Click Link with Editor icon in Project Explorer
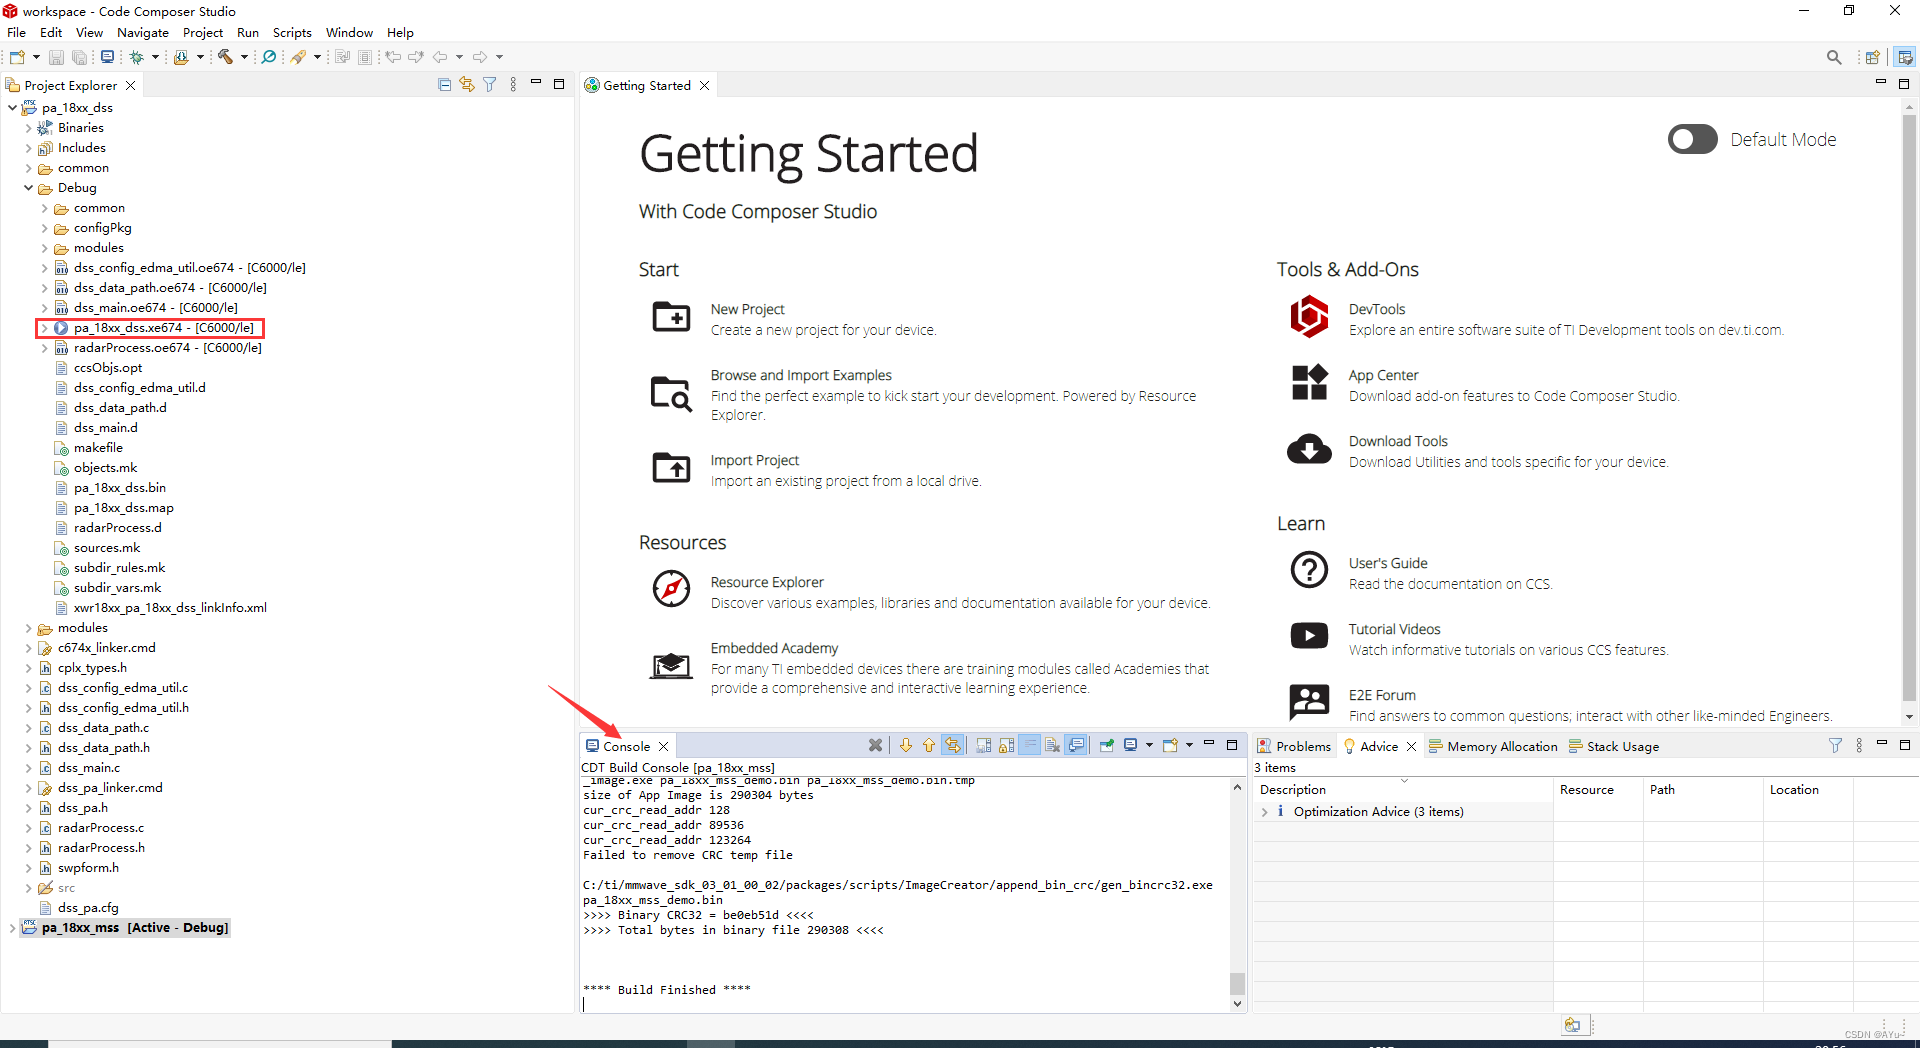This screenshot has height=1048, width=1920. [467, 85]
